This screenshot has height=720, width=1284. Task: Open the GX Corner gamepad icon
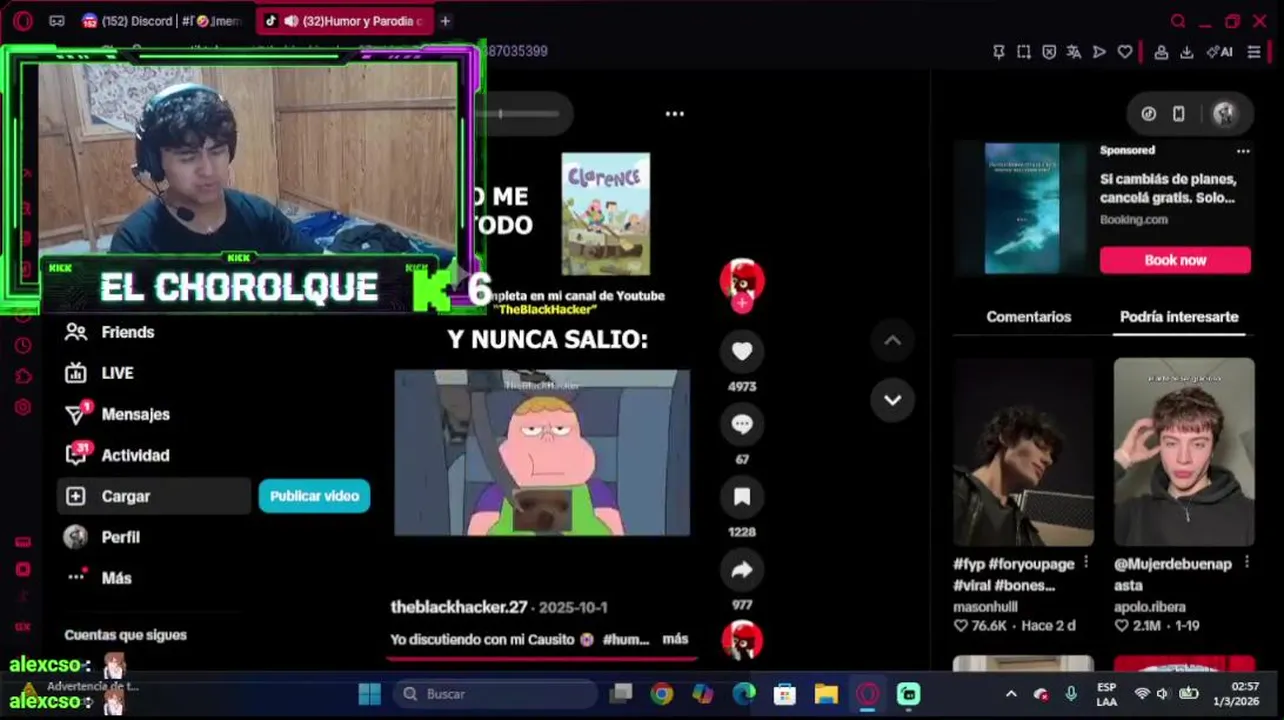(57, 21)
